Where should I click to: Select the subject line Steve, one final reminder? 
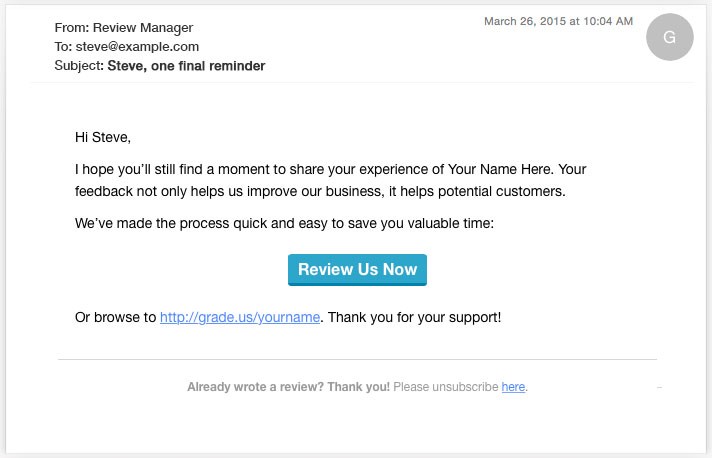pos(186,66)
